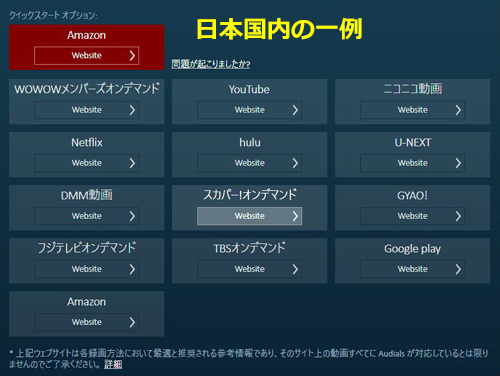Click the highlighted スカパー!オンデマンド Website button

249,216
